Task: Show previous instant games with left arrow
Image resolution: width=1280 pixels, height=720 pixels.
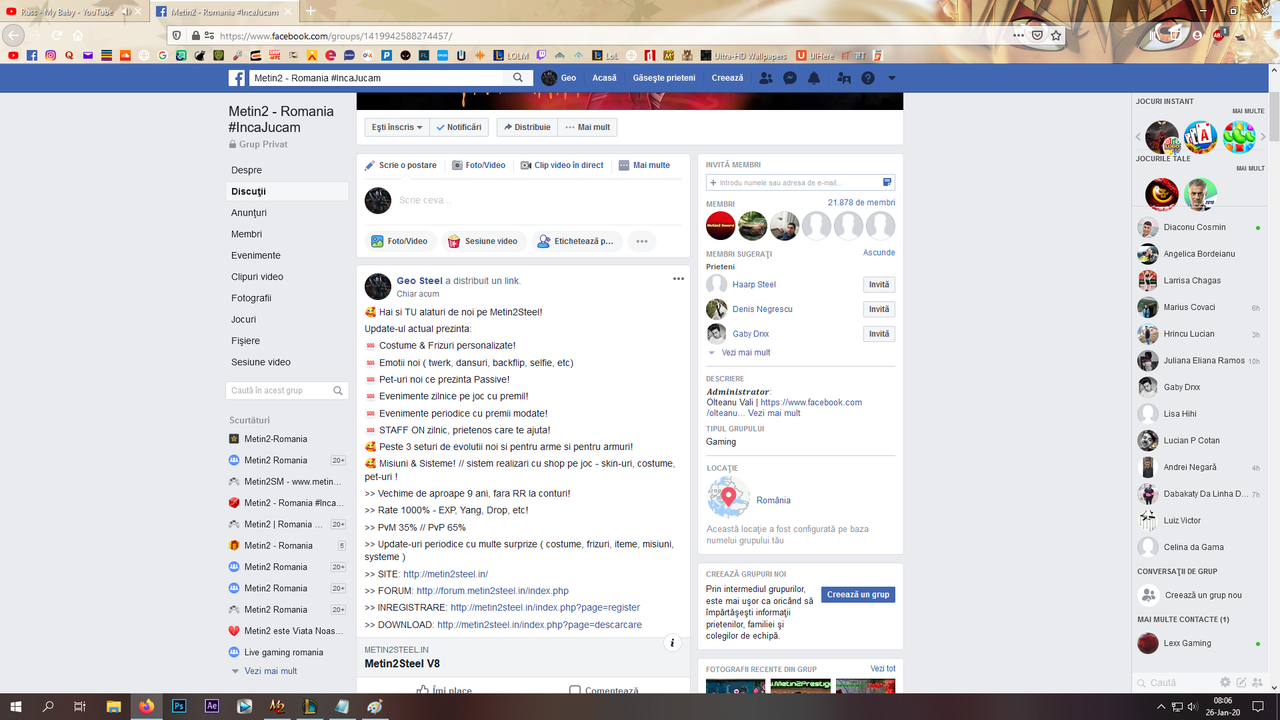Action: click(1138, 136)
